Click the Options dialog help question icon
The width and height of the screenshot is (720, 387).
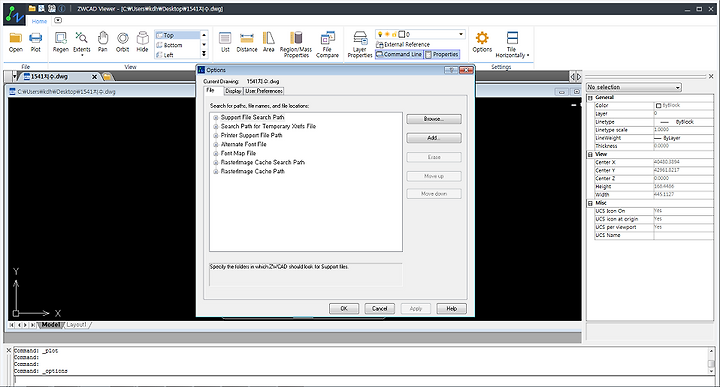click(x=451, y=70)
